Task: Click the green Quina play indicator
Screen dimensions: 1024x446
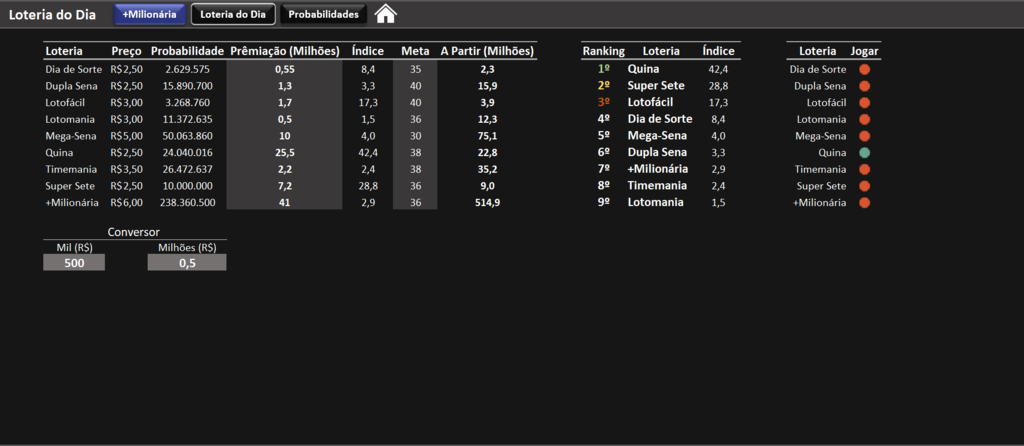Action: pos(865,153)
